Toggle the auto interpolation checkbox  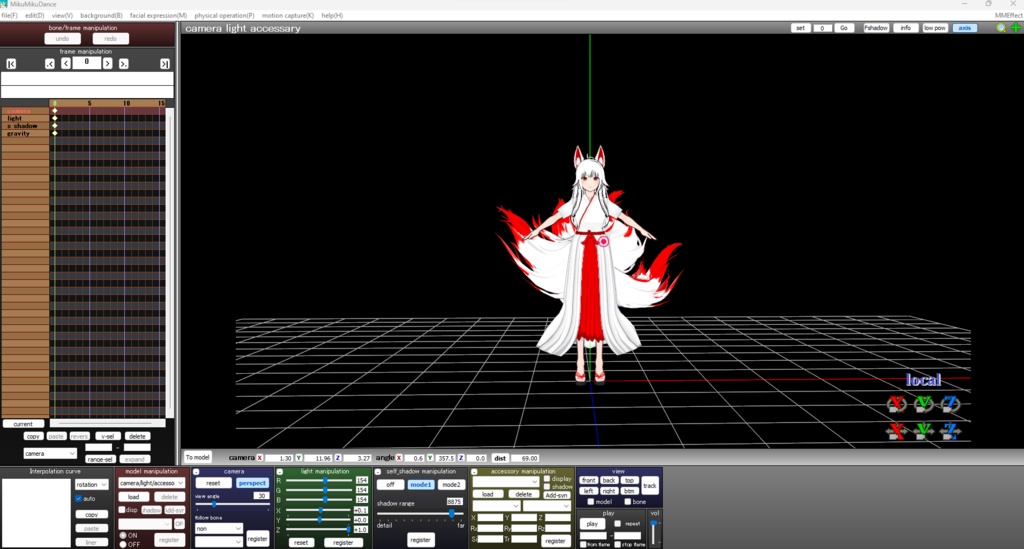[x=78, y=498]
